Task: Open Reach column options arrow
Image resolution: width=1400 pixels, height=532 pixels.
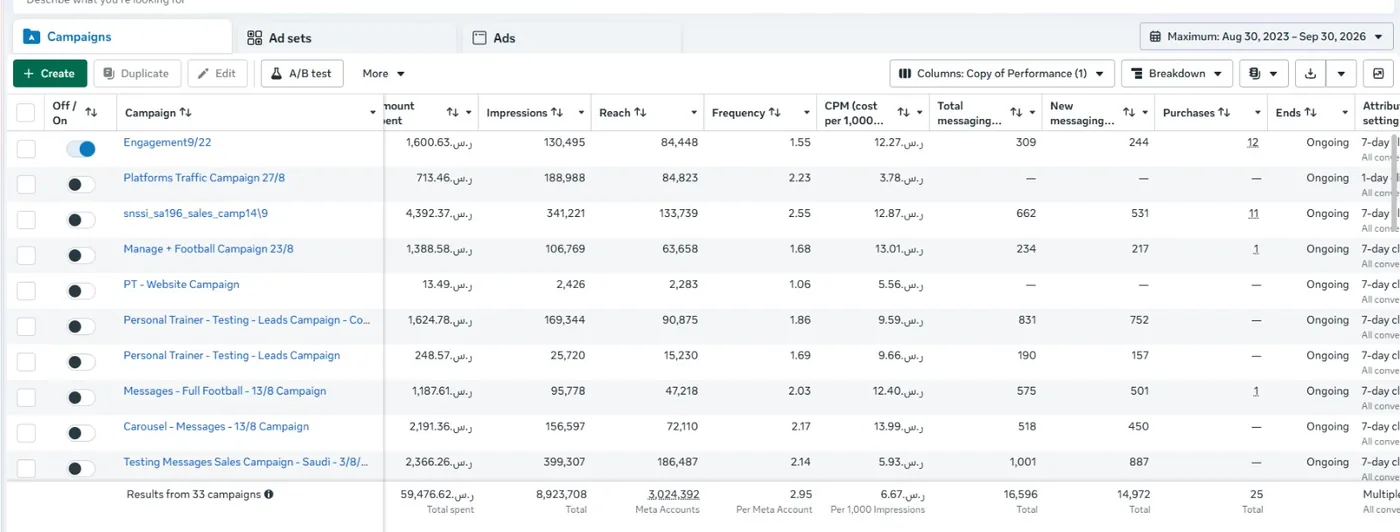Action: point(694,113)
